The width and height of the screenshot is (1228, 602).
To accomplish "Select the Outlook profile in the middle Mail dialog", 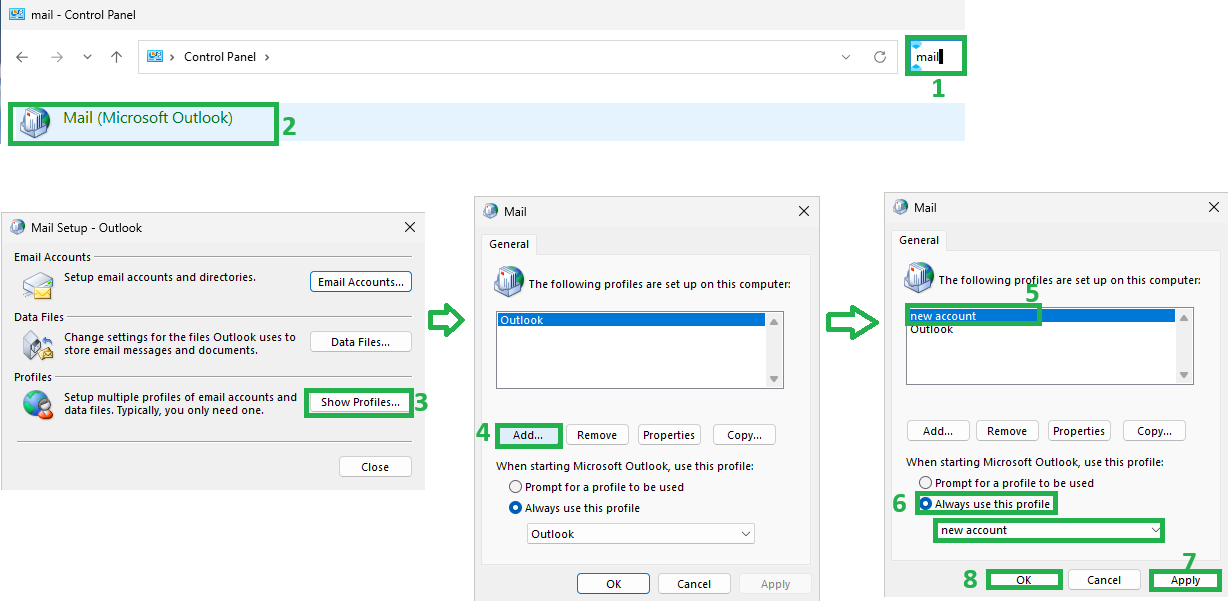I will pos(631,320).
